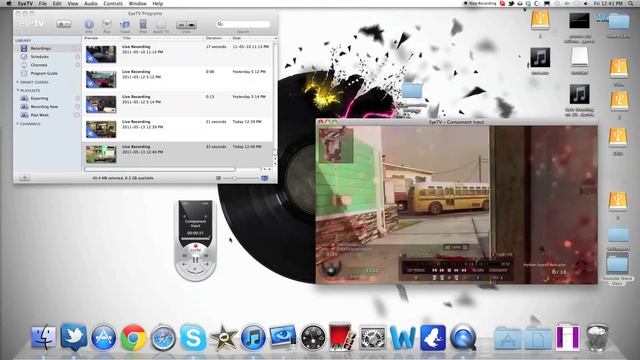Click rewind button on the EyeTV remote
Screen dimensions: 640x360
pos(184,256)
